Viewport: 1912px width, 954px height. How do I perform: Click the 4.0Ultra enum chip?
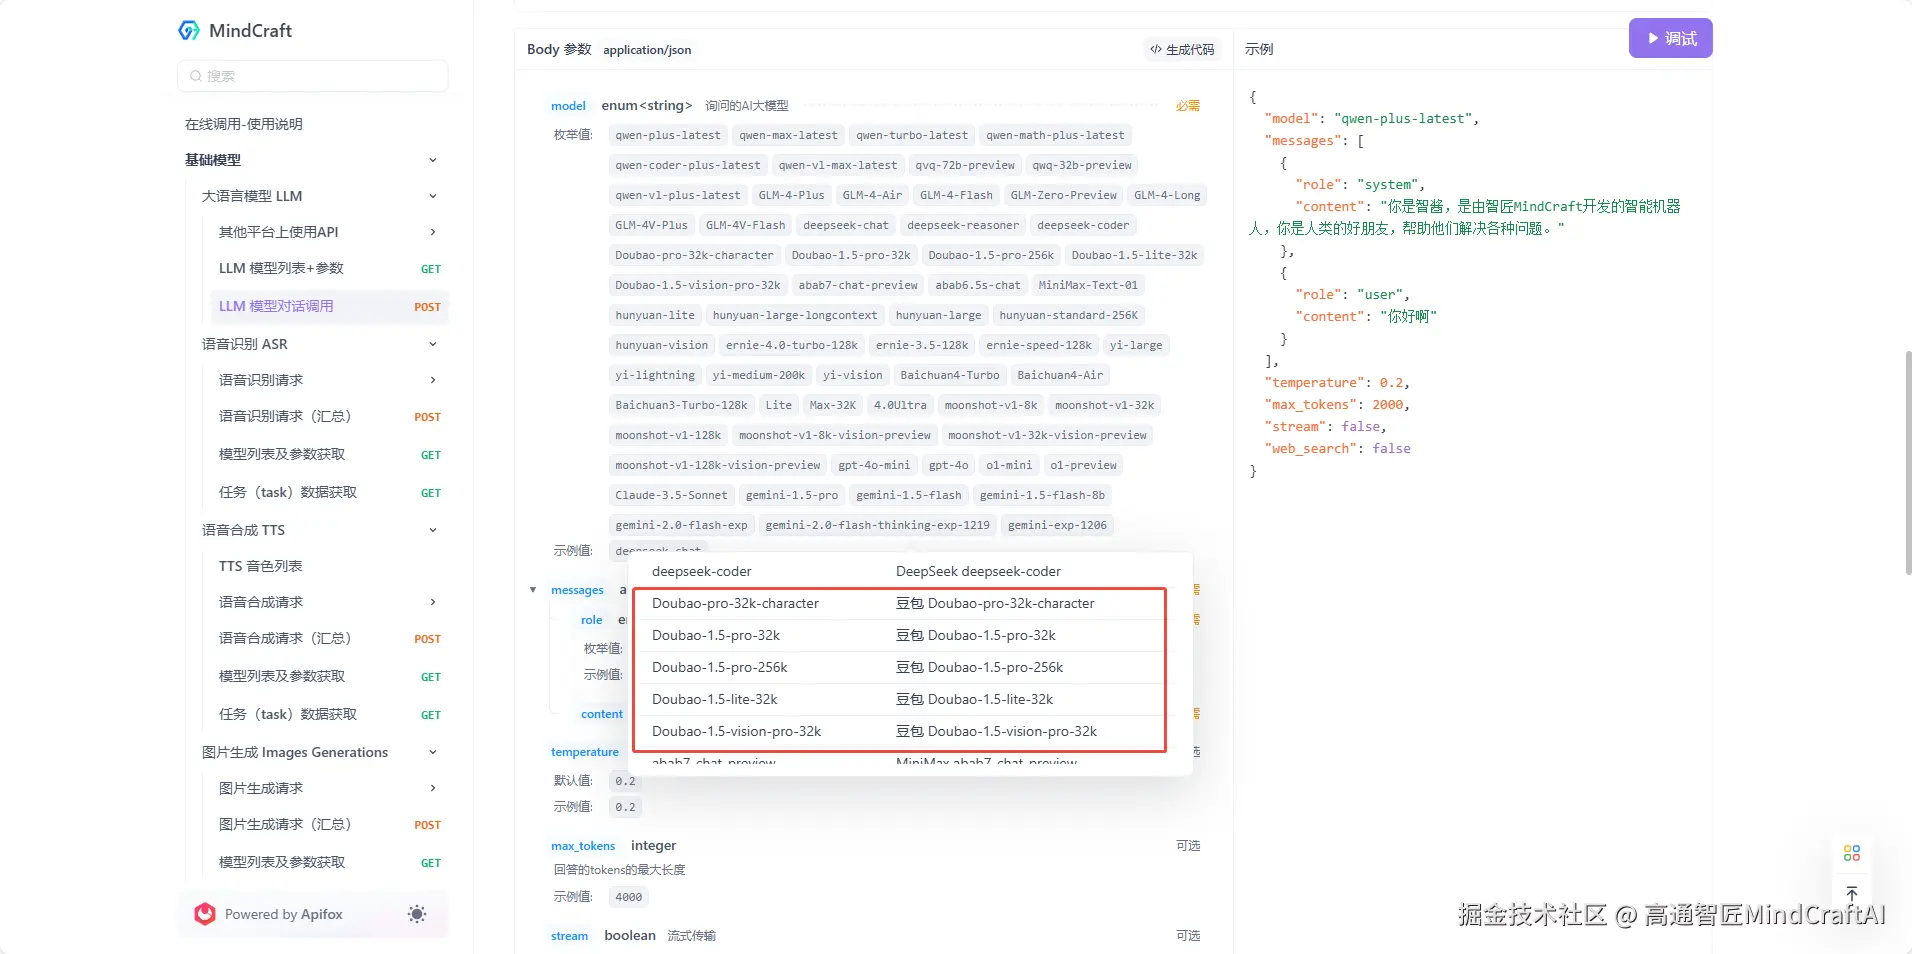coord(900,405)
